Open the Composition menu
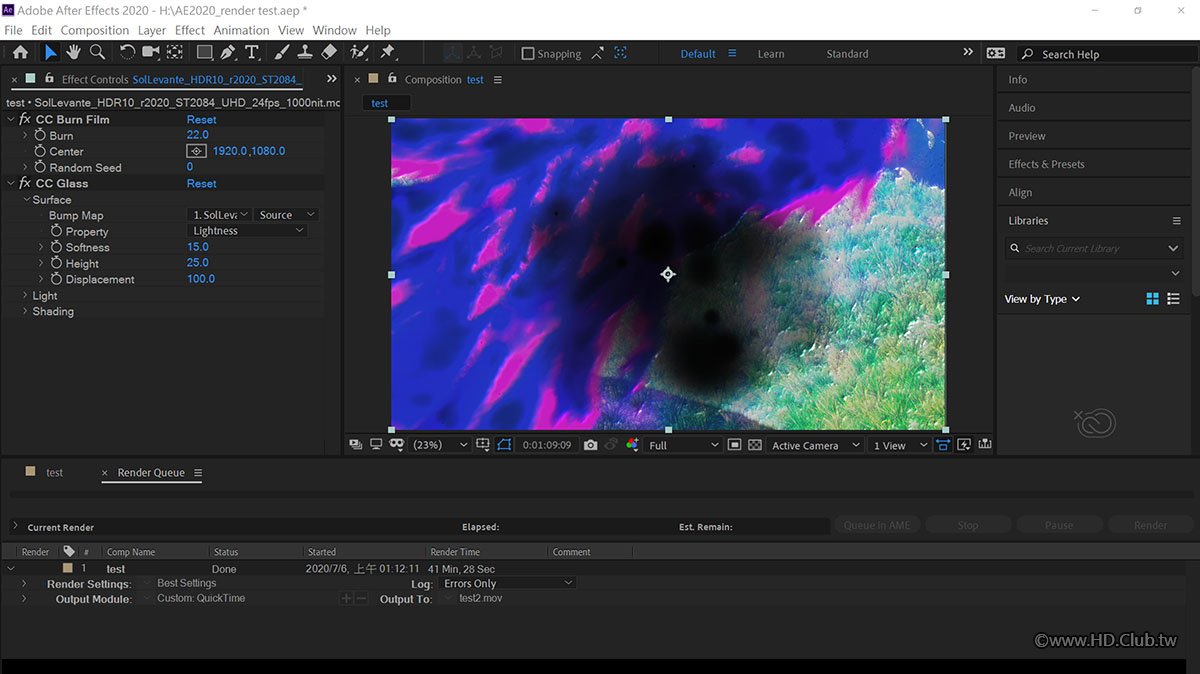This screenshot has width=1200, height=674. (94, 30)
